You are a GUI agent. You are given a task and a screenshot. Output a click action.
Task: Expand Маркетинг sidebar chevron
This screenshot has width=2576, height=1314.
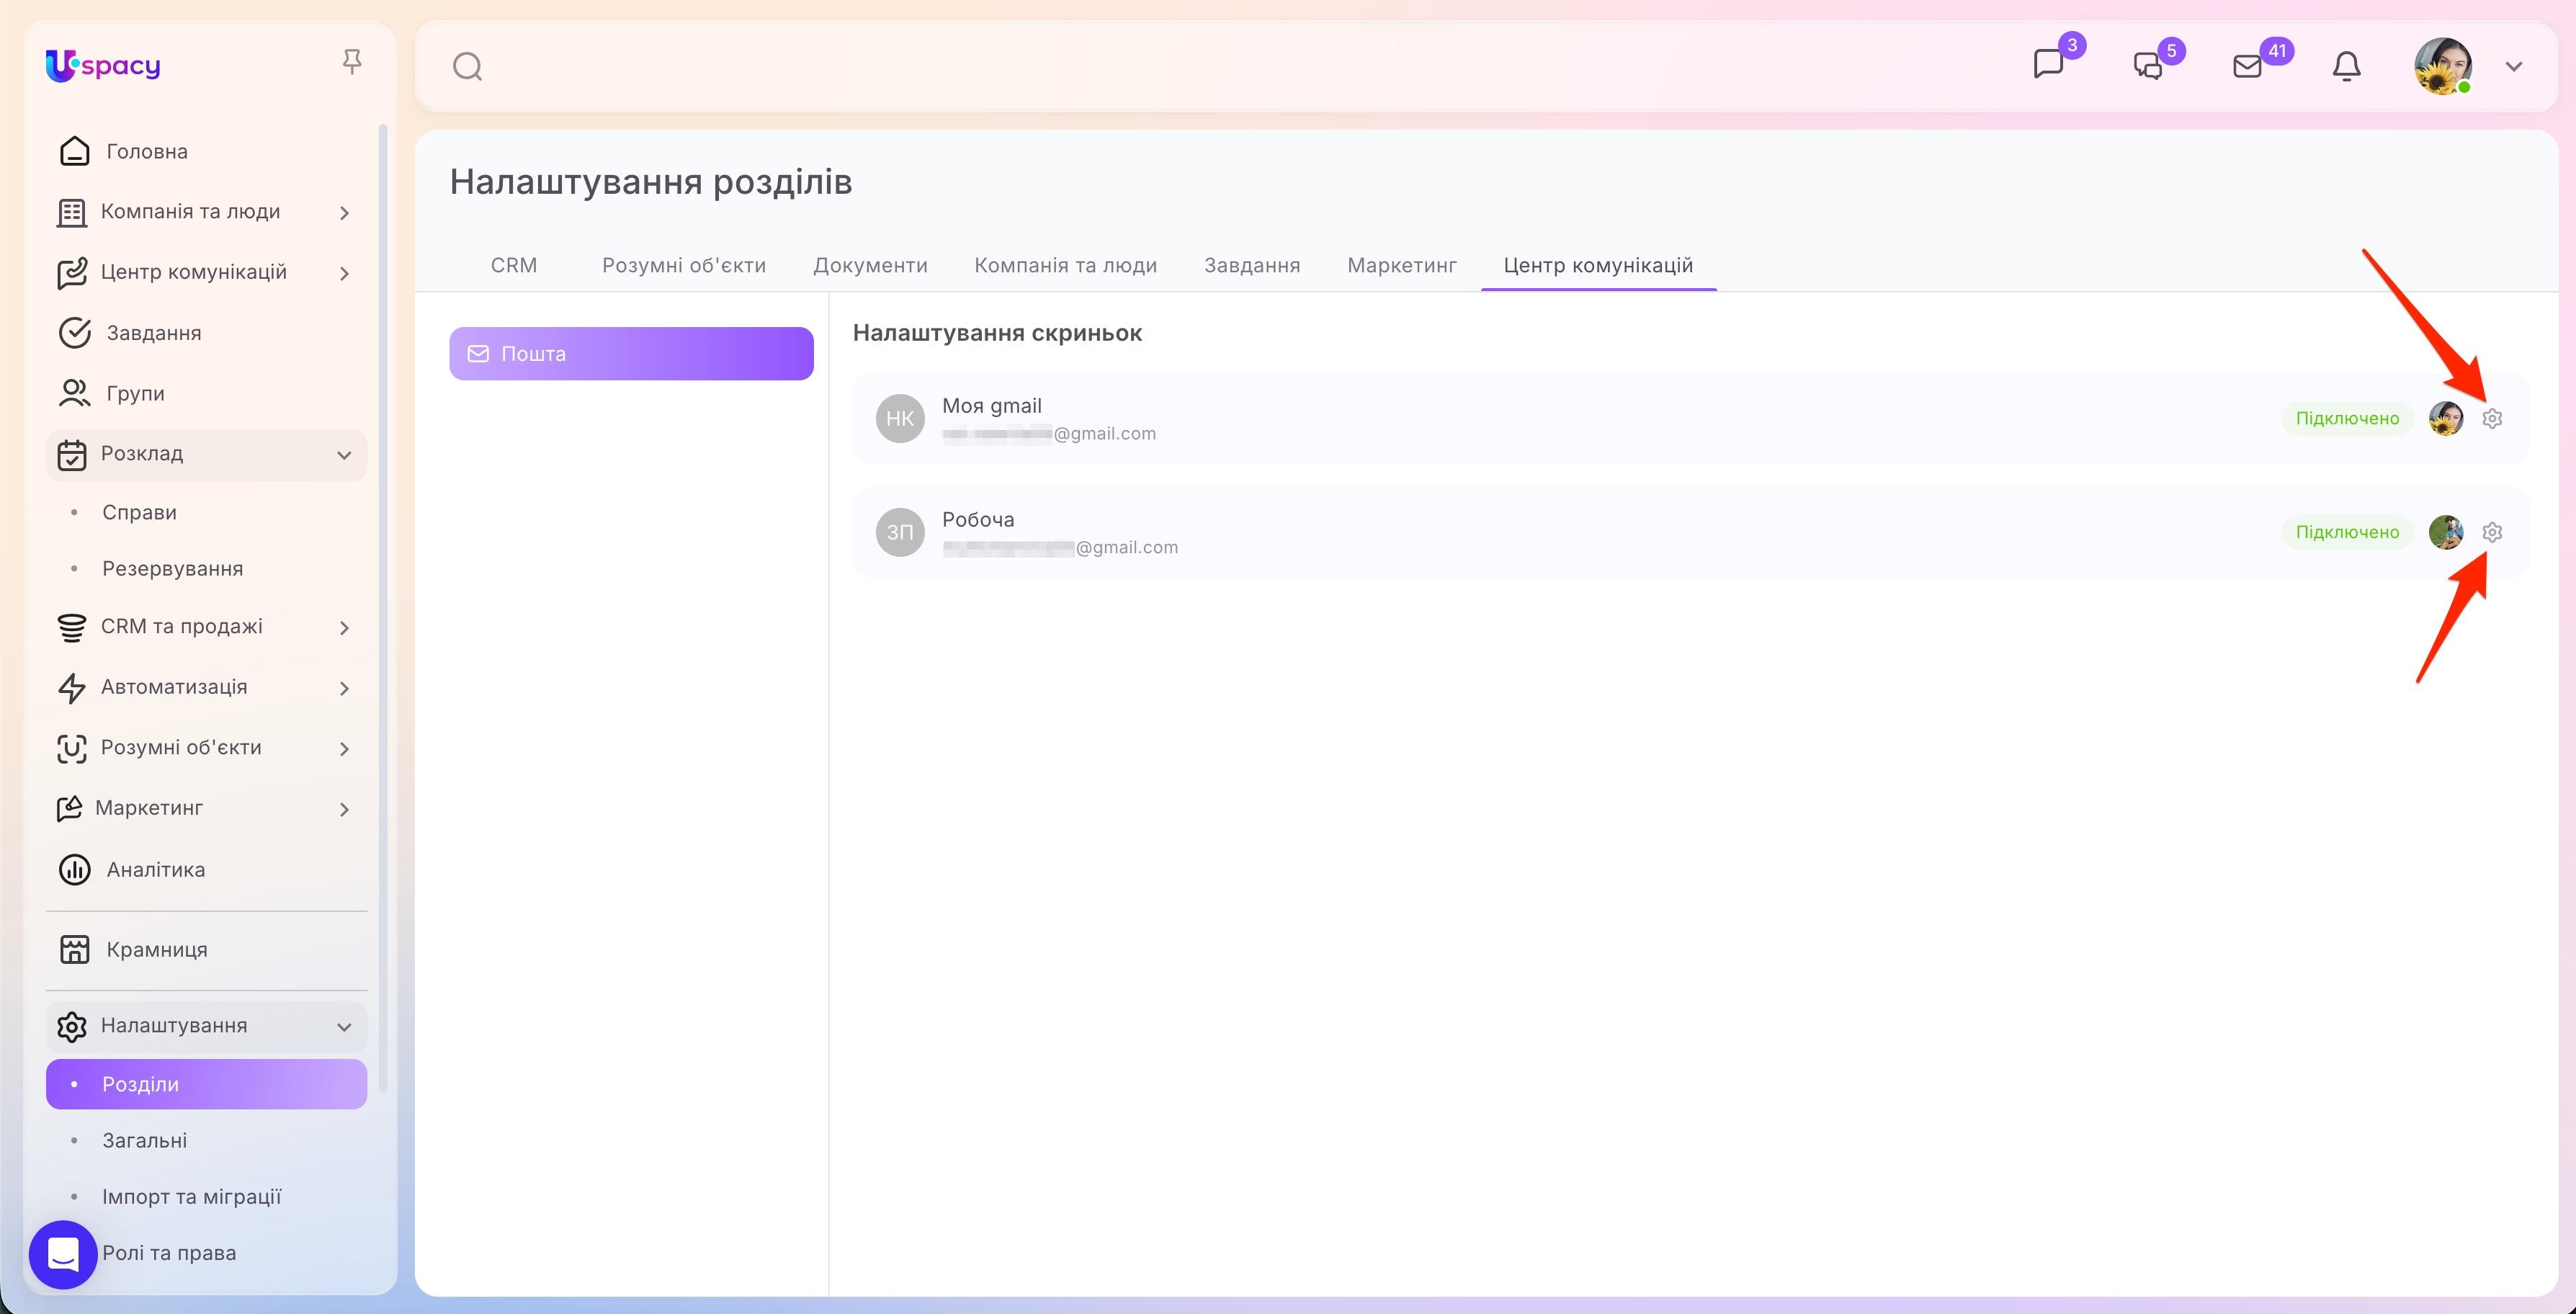point(344,810)
